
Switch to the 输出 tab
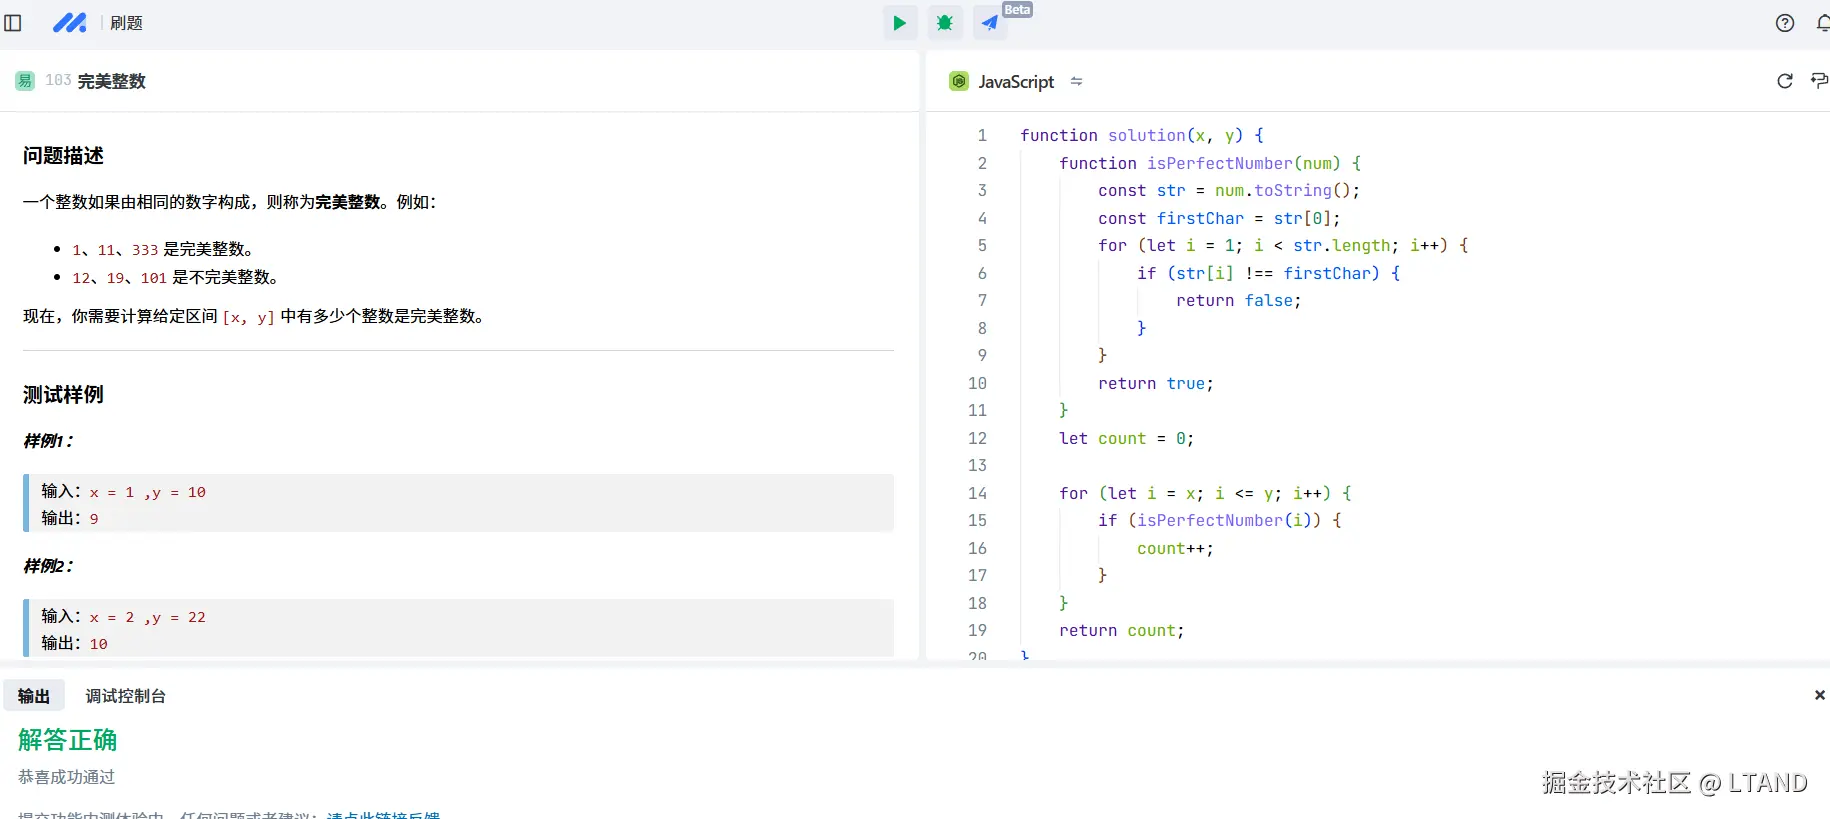[34, 696]
